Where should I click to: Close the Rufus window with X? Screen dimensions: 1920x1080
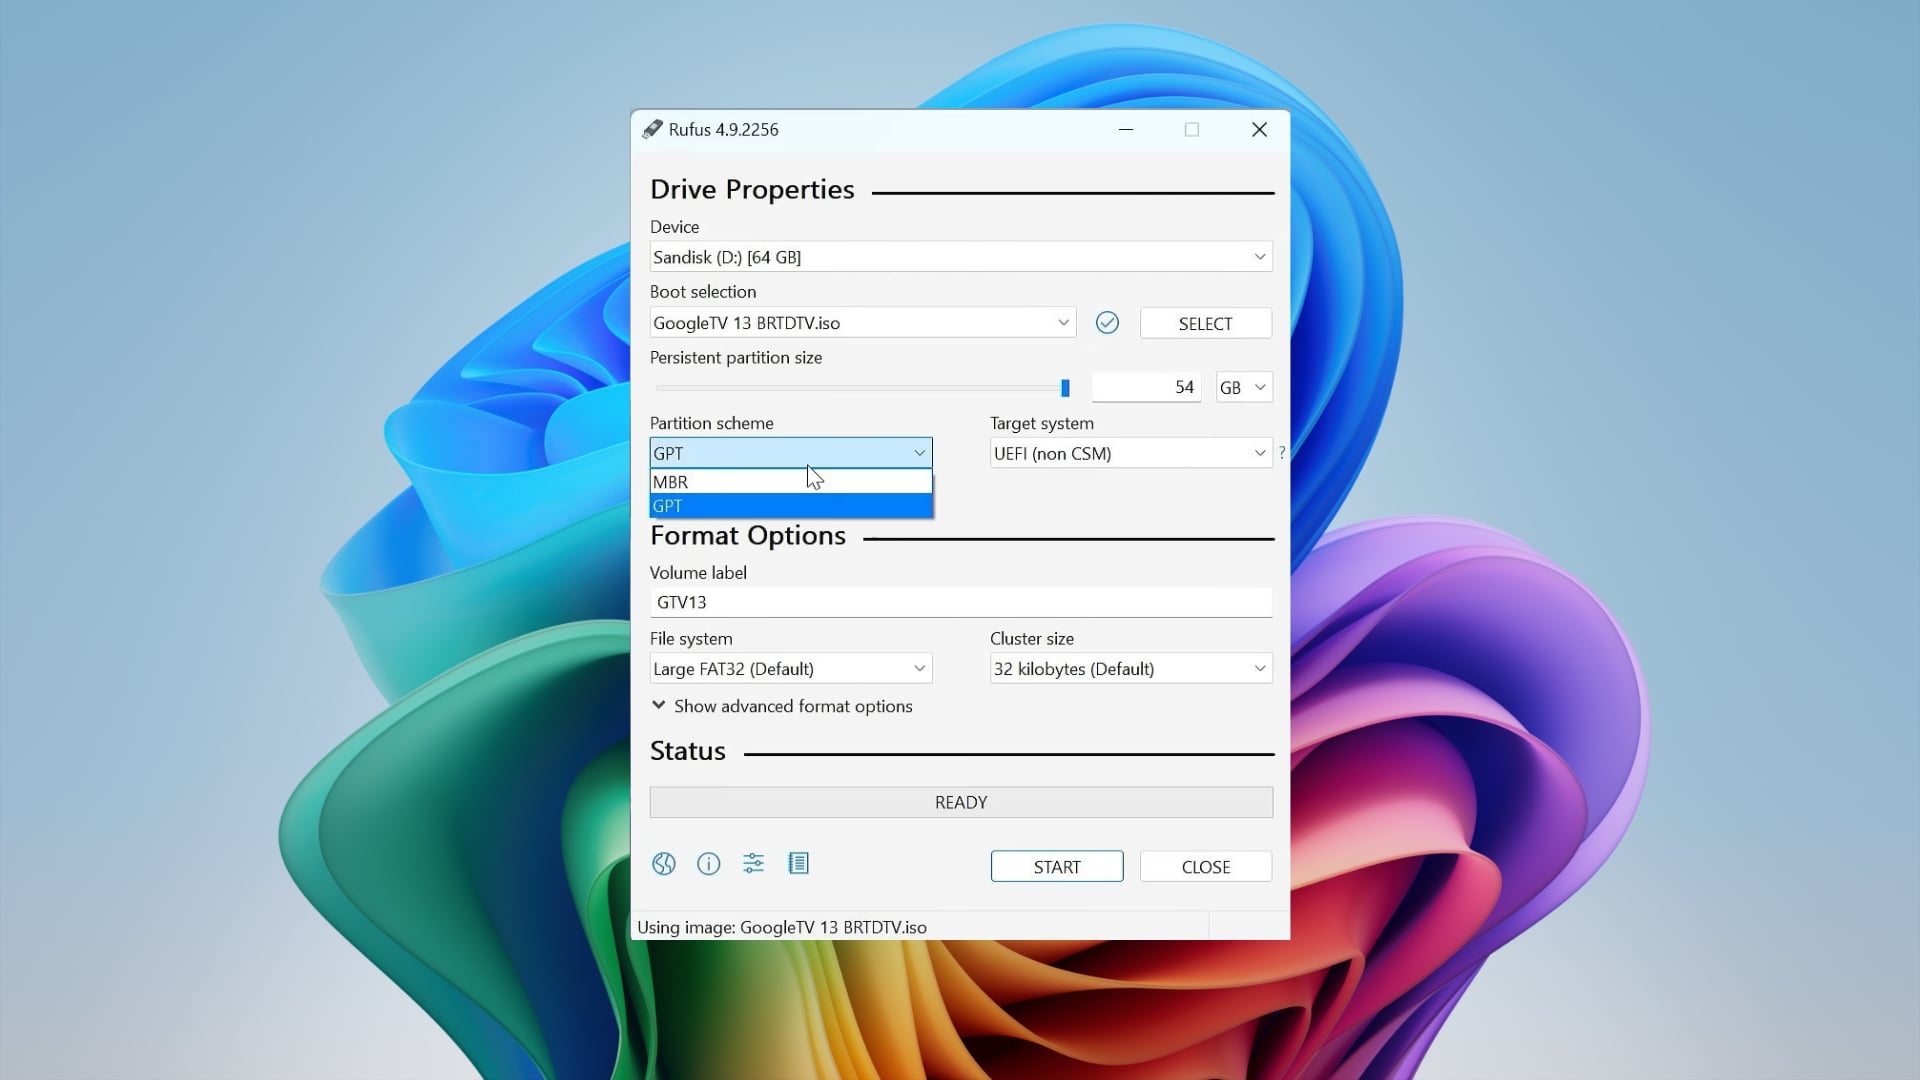point(1259,130)
